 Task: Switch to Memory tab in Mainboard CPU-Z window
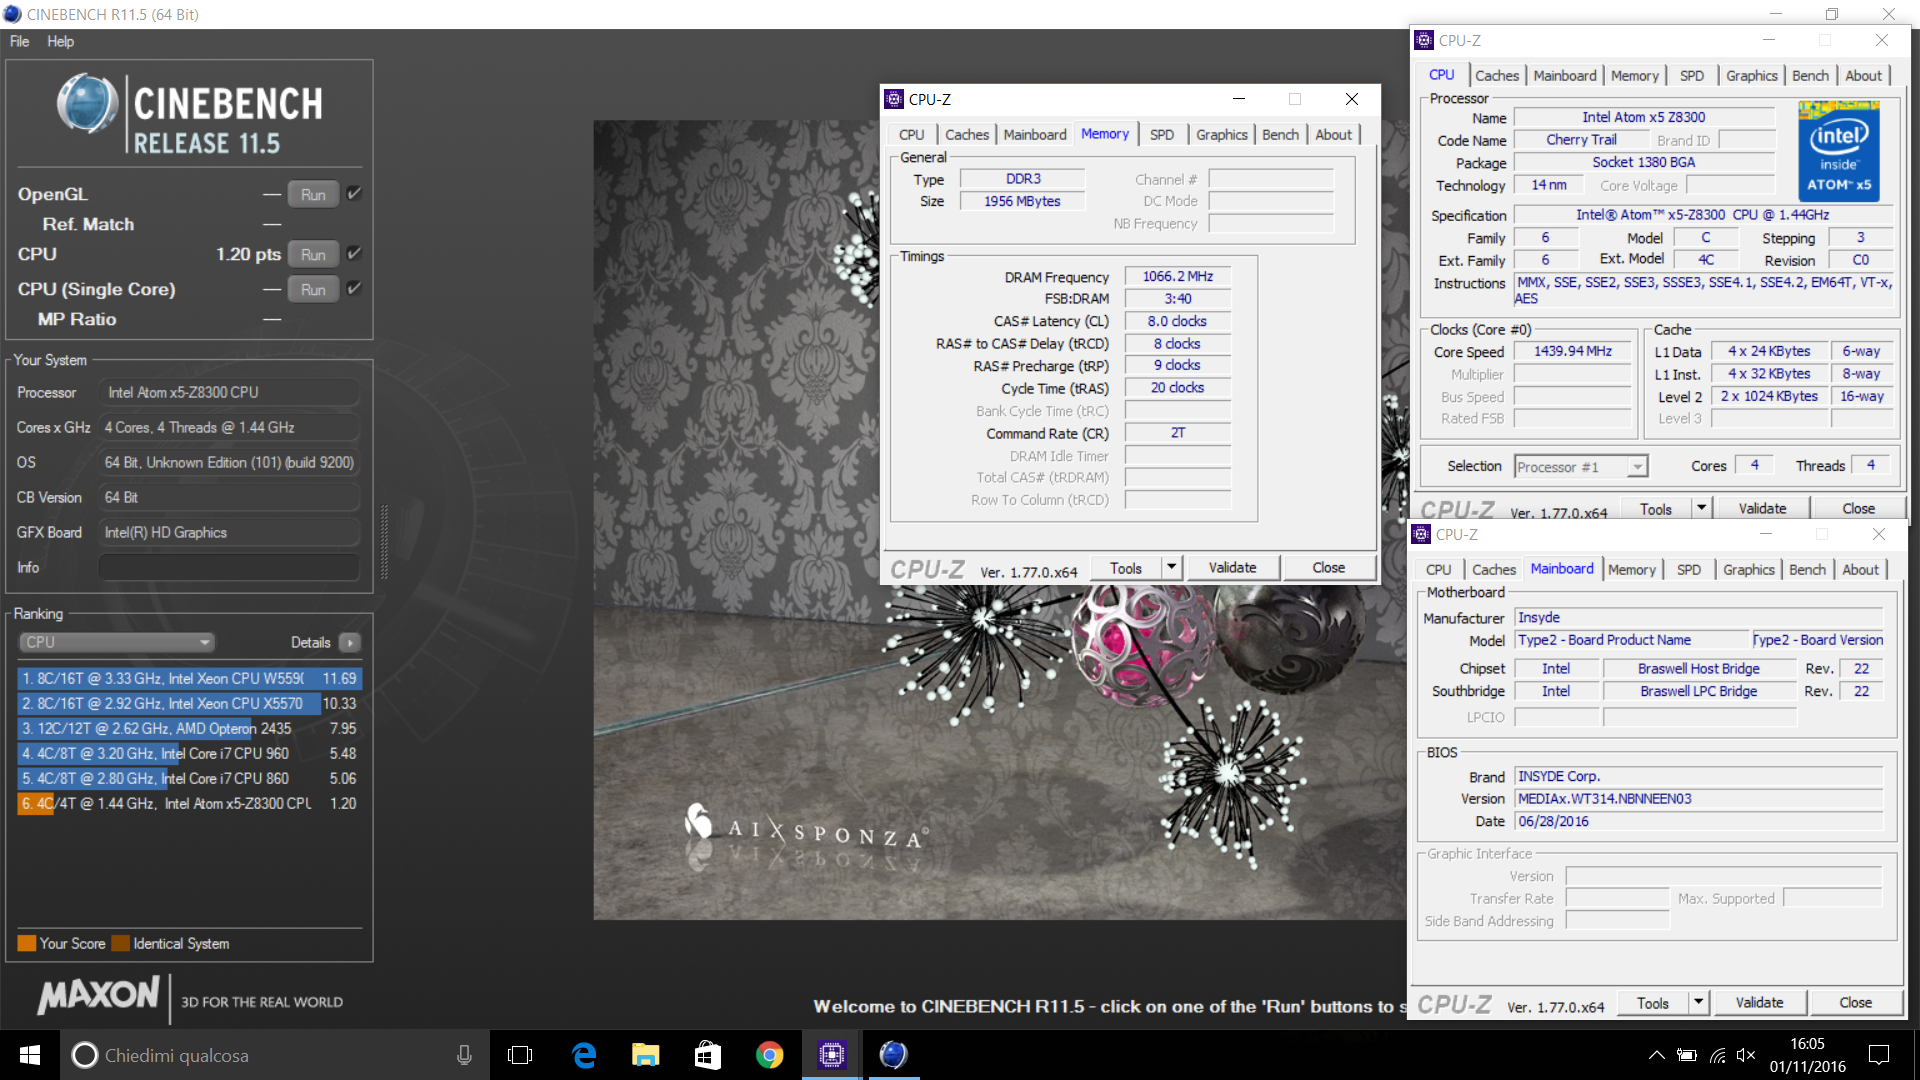tap(1632, 569)
